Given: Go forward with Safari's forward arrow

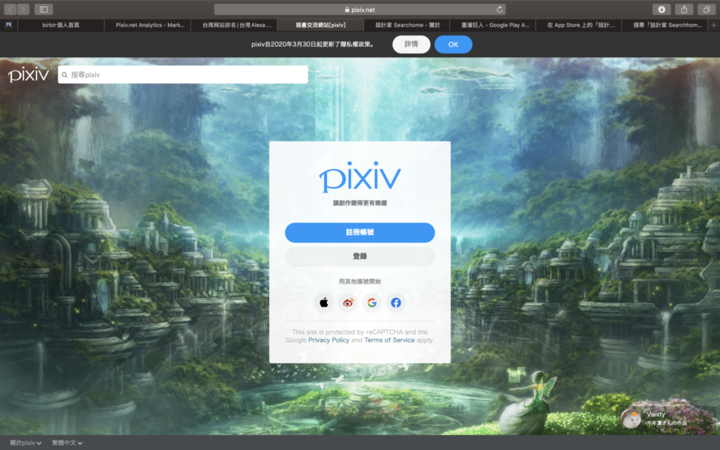Looking at the screenshot, I should (x=23, y=9).
